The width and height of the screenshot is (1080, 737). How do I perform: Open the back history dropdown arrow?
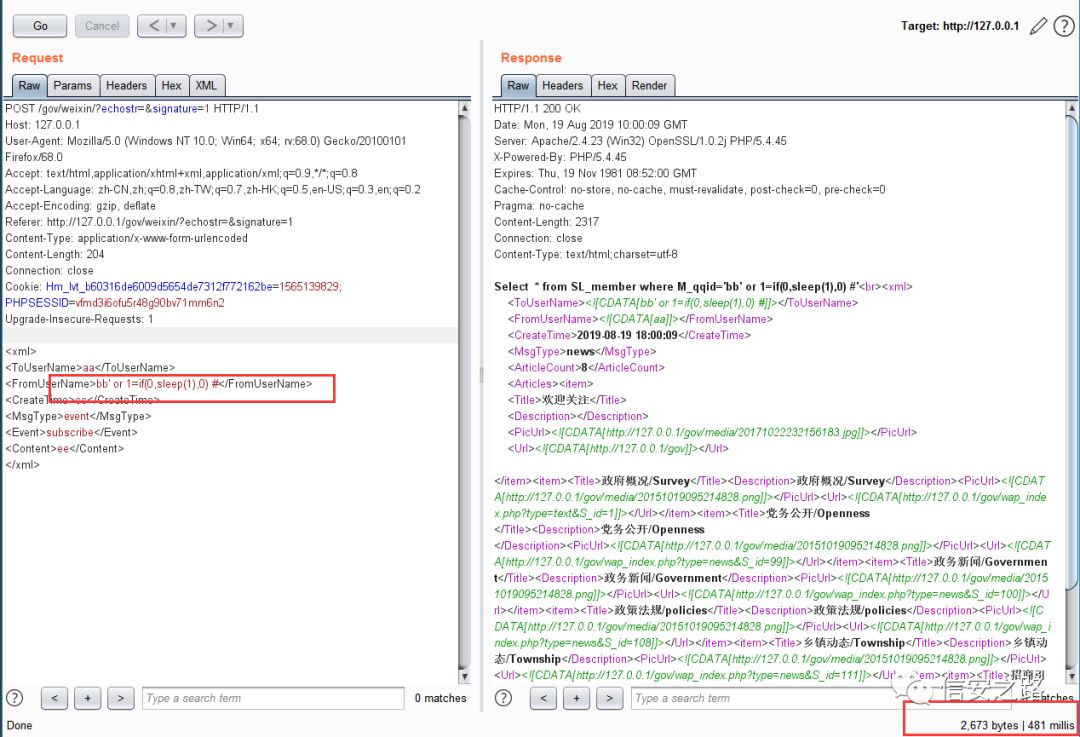[175, 26]
